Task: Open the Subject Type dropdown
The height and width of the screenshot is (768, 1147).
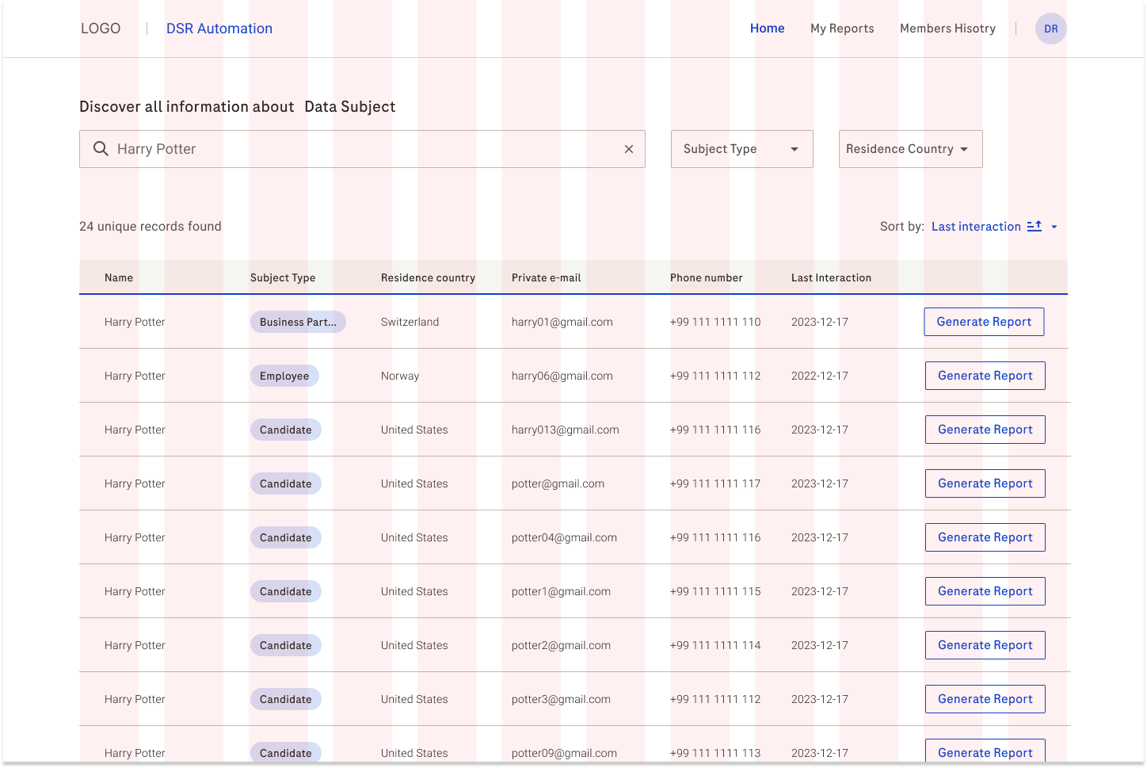Action: (x=742, y=148)
